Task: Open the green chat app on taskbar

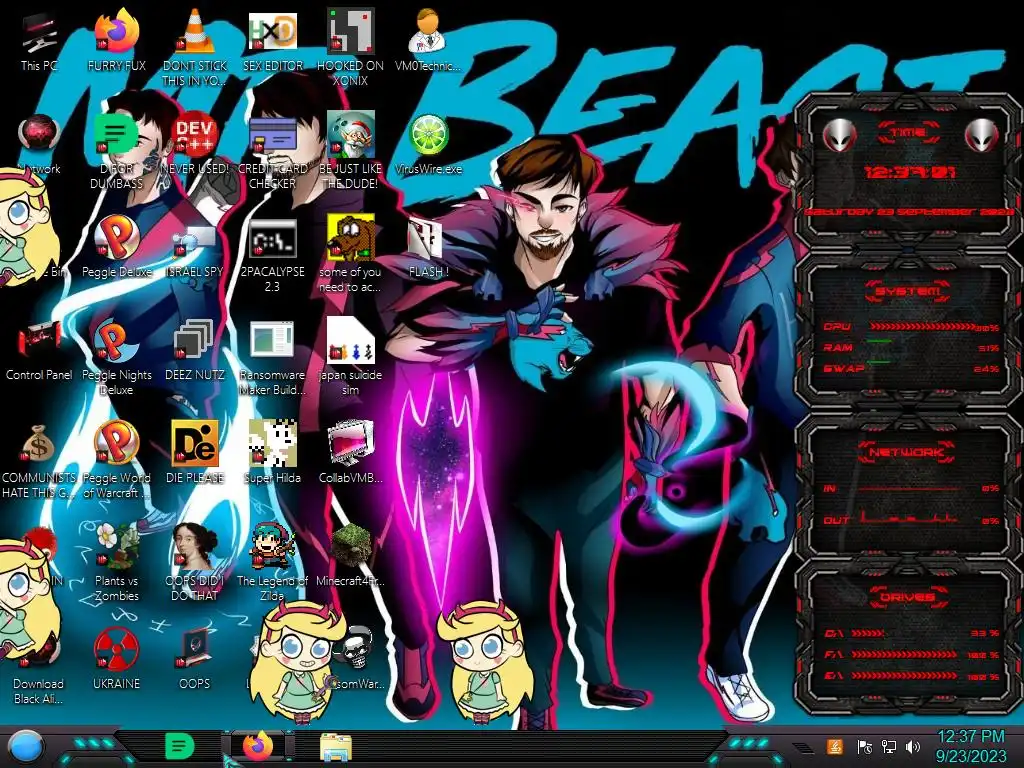Action: [180, 746]
